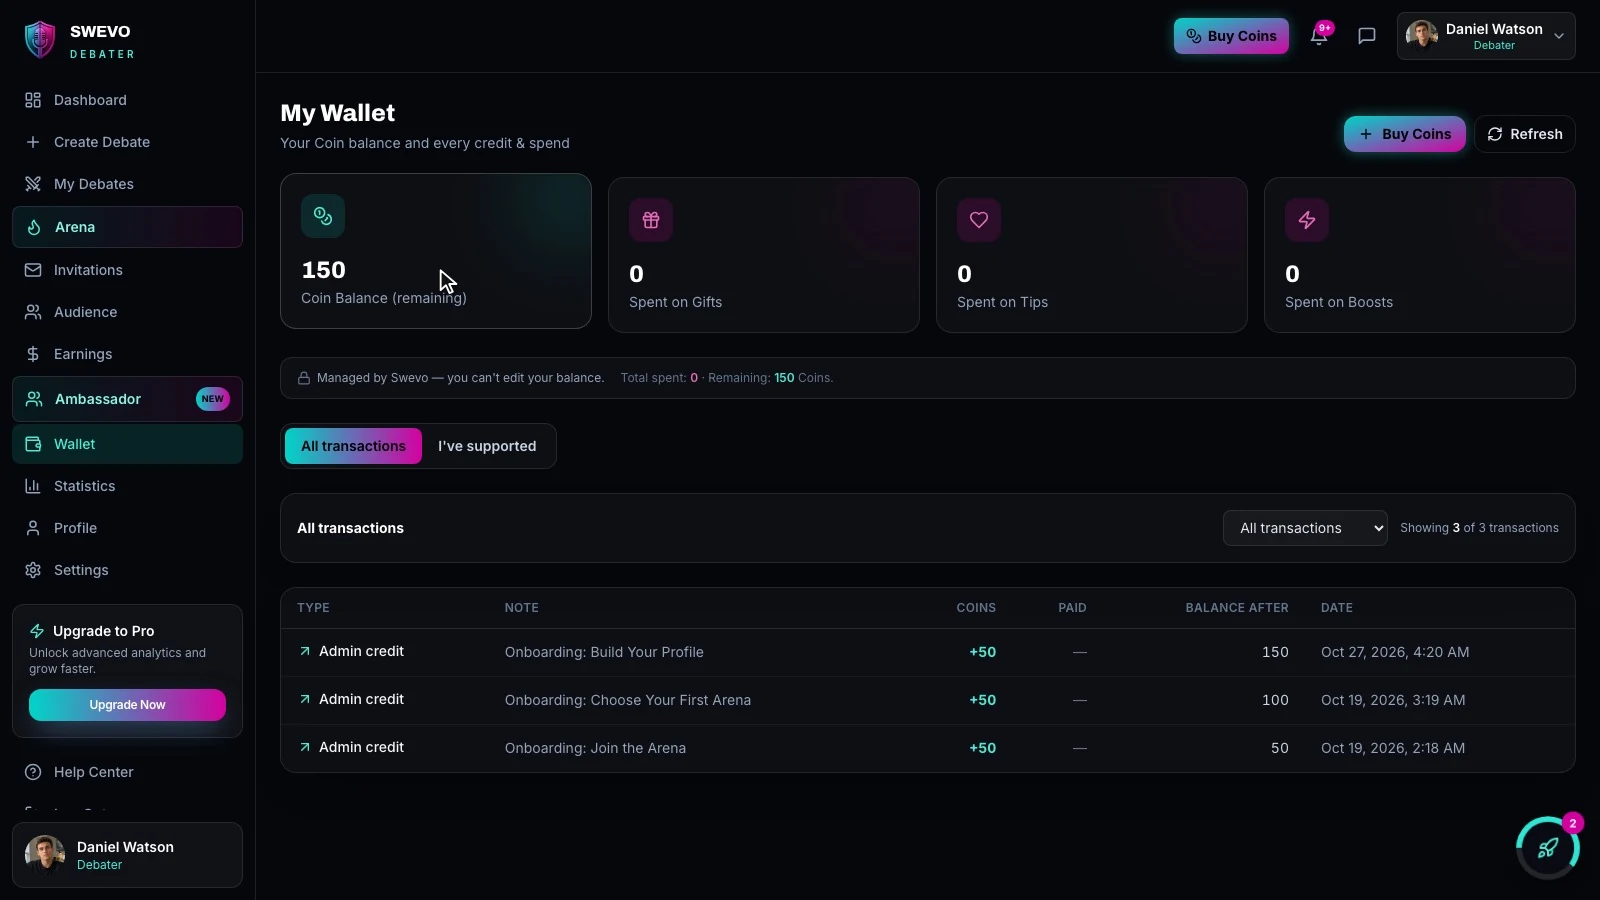Image resolution: width=1600 pixels, height=900 pixels.
Task: Select Wallet in the sidebar
Action: pos(127,444)
